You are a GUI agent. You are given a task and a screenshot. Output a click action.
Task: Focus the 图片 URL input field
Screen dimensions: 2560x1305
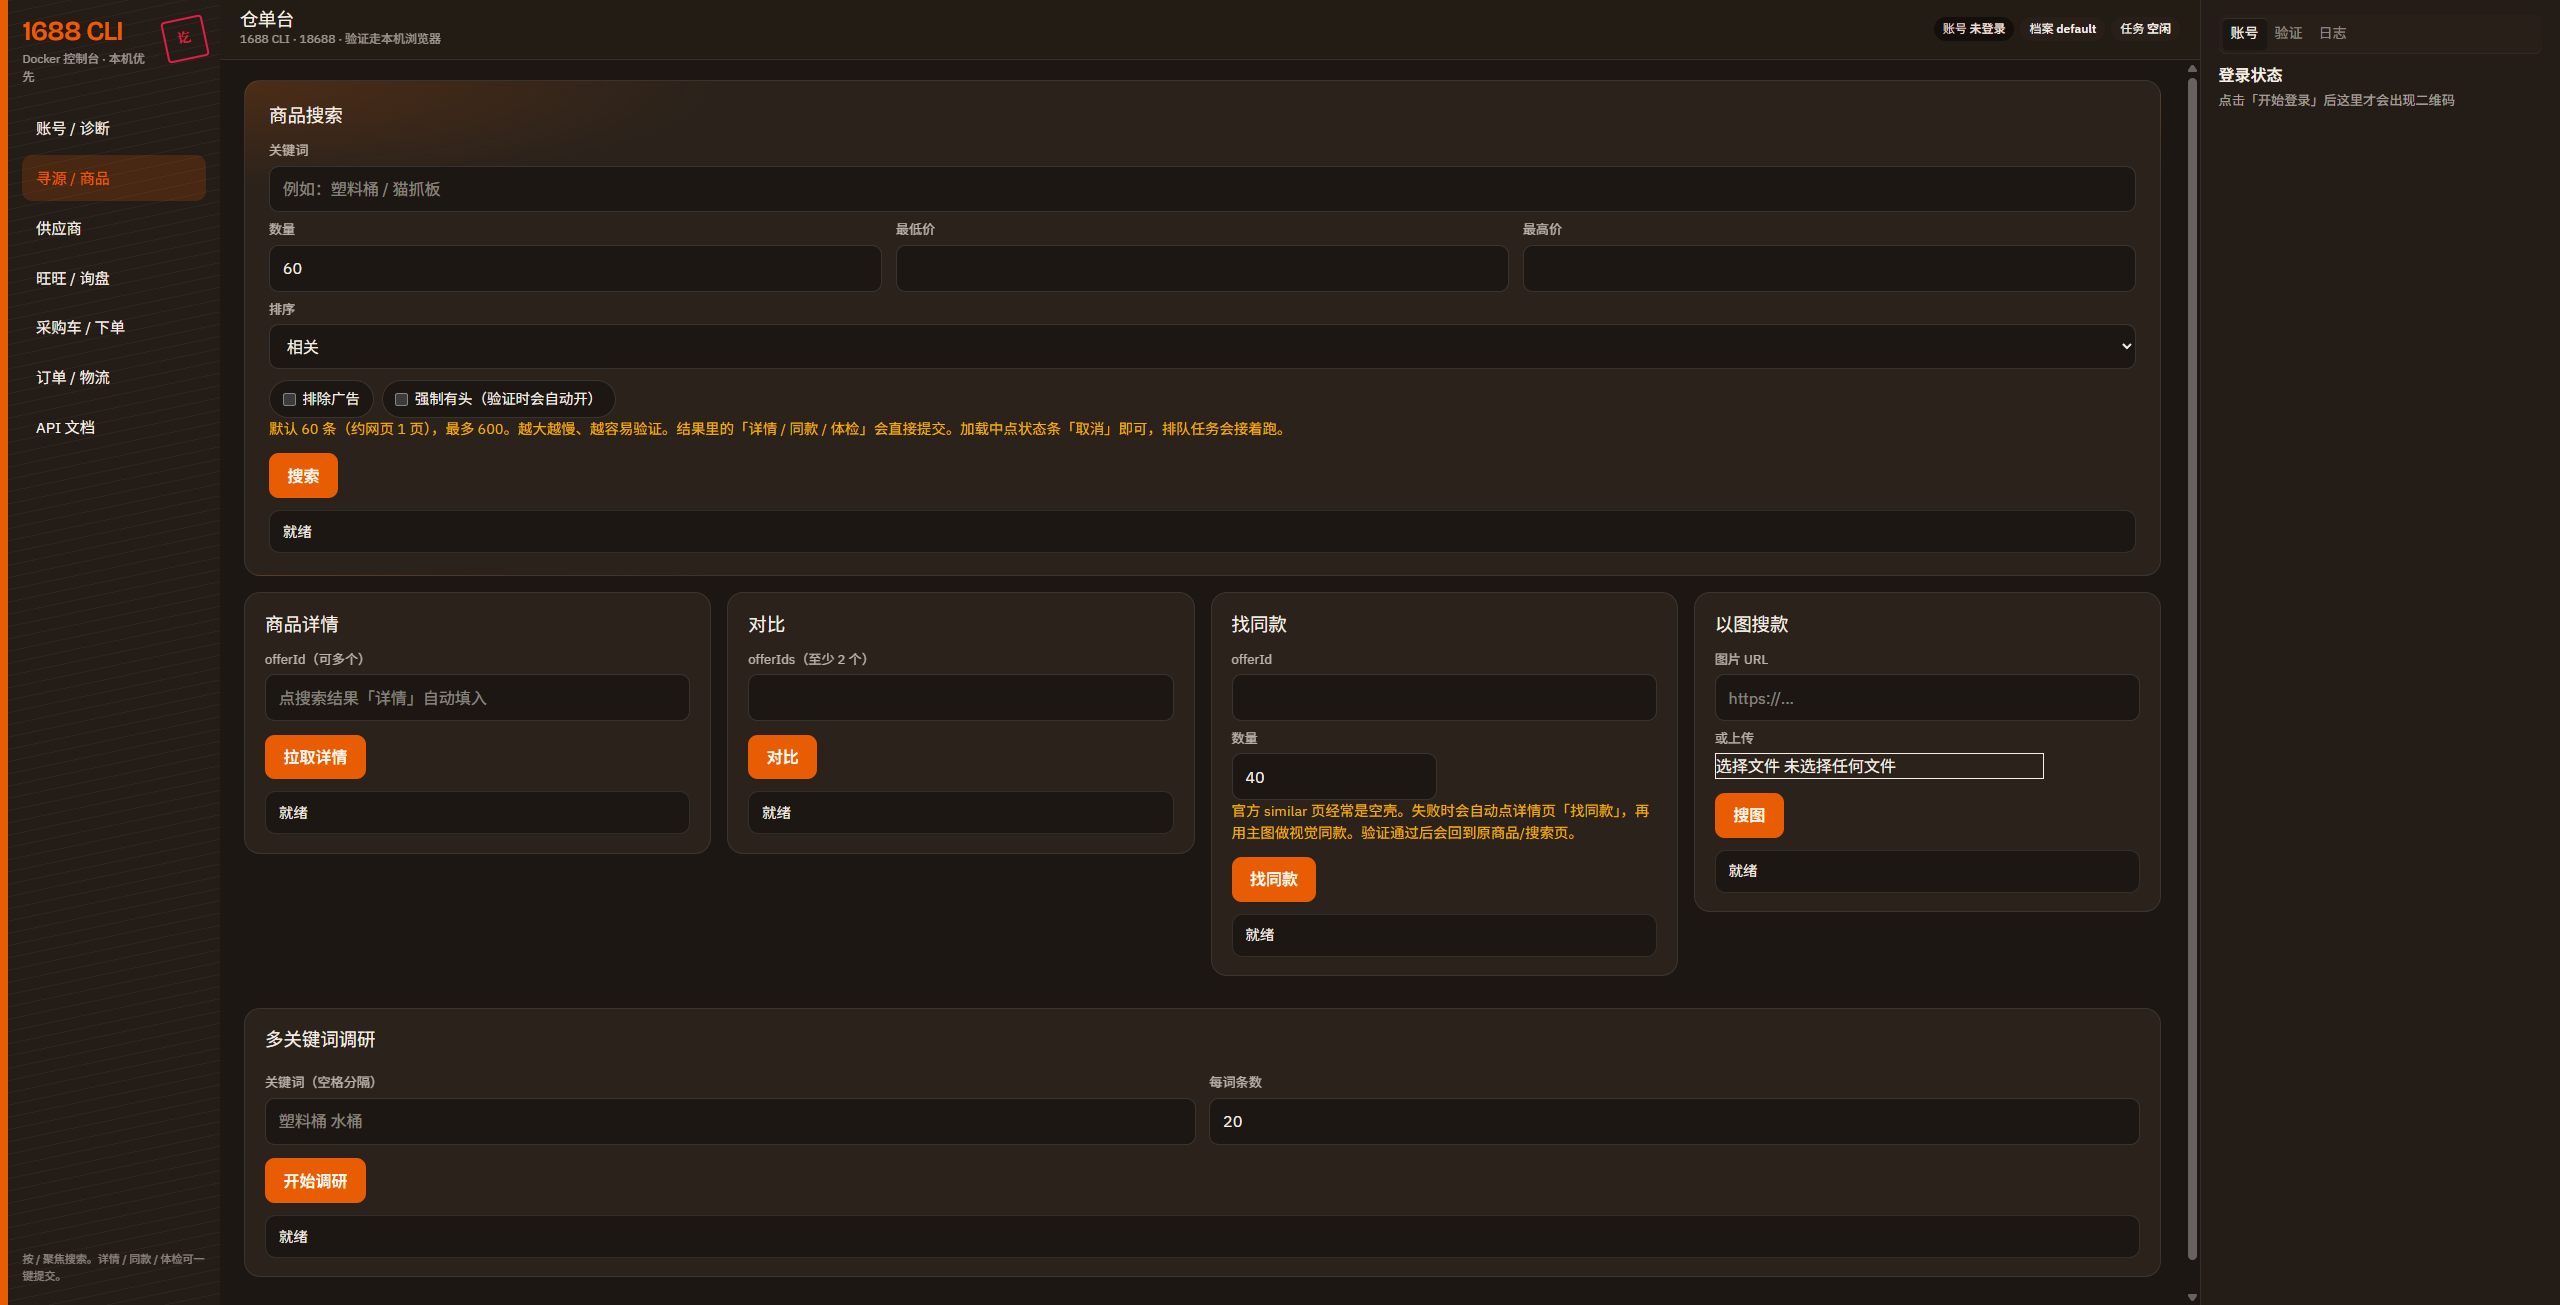1927,698
